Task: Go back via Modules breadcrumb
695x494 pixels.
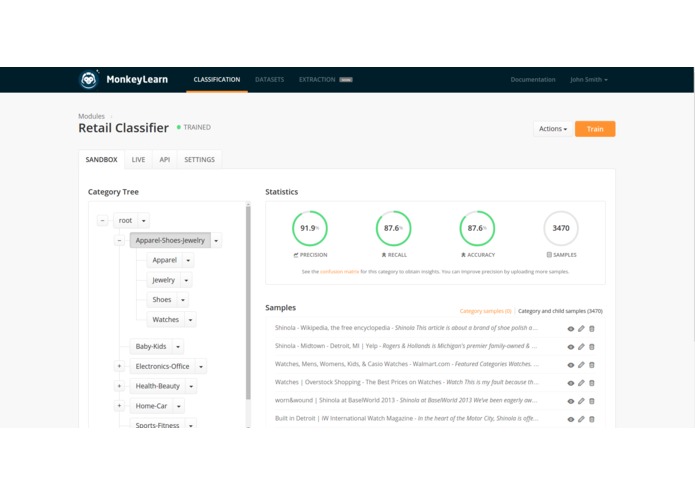Action: [91, 116]
